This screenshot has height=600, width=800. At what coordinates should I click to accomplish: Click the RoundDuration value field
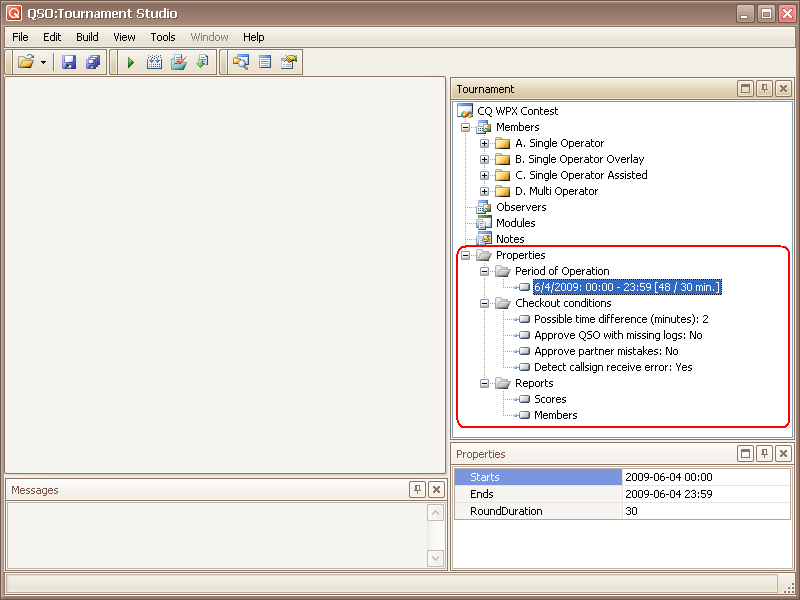(704, 511)
